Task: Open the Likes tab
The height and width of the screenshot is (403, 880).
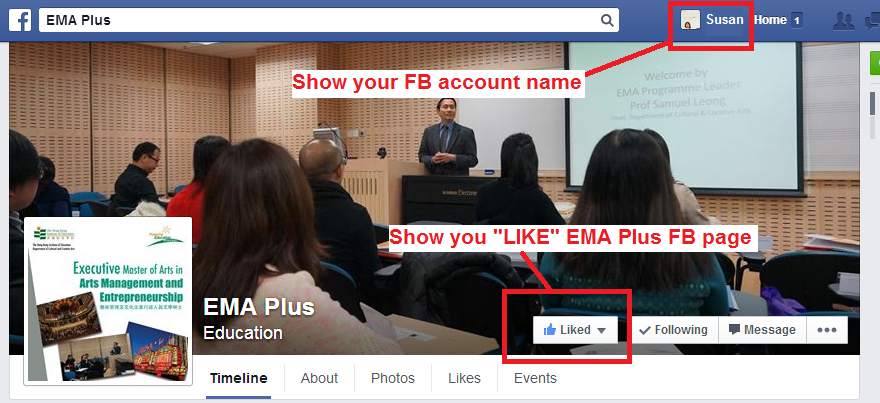Action: (x=464, y=378)
